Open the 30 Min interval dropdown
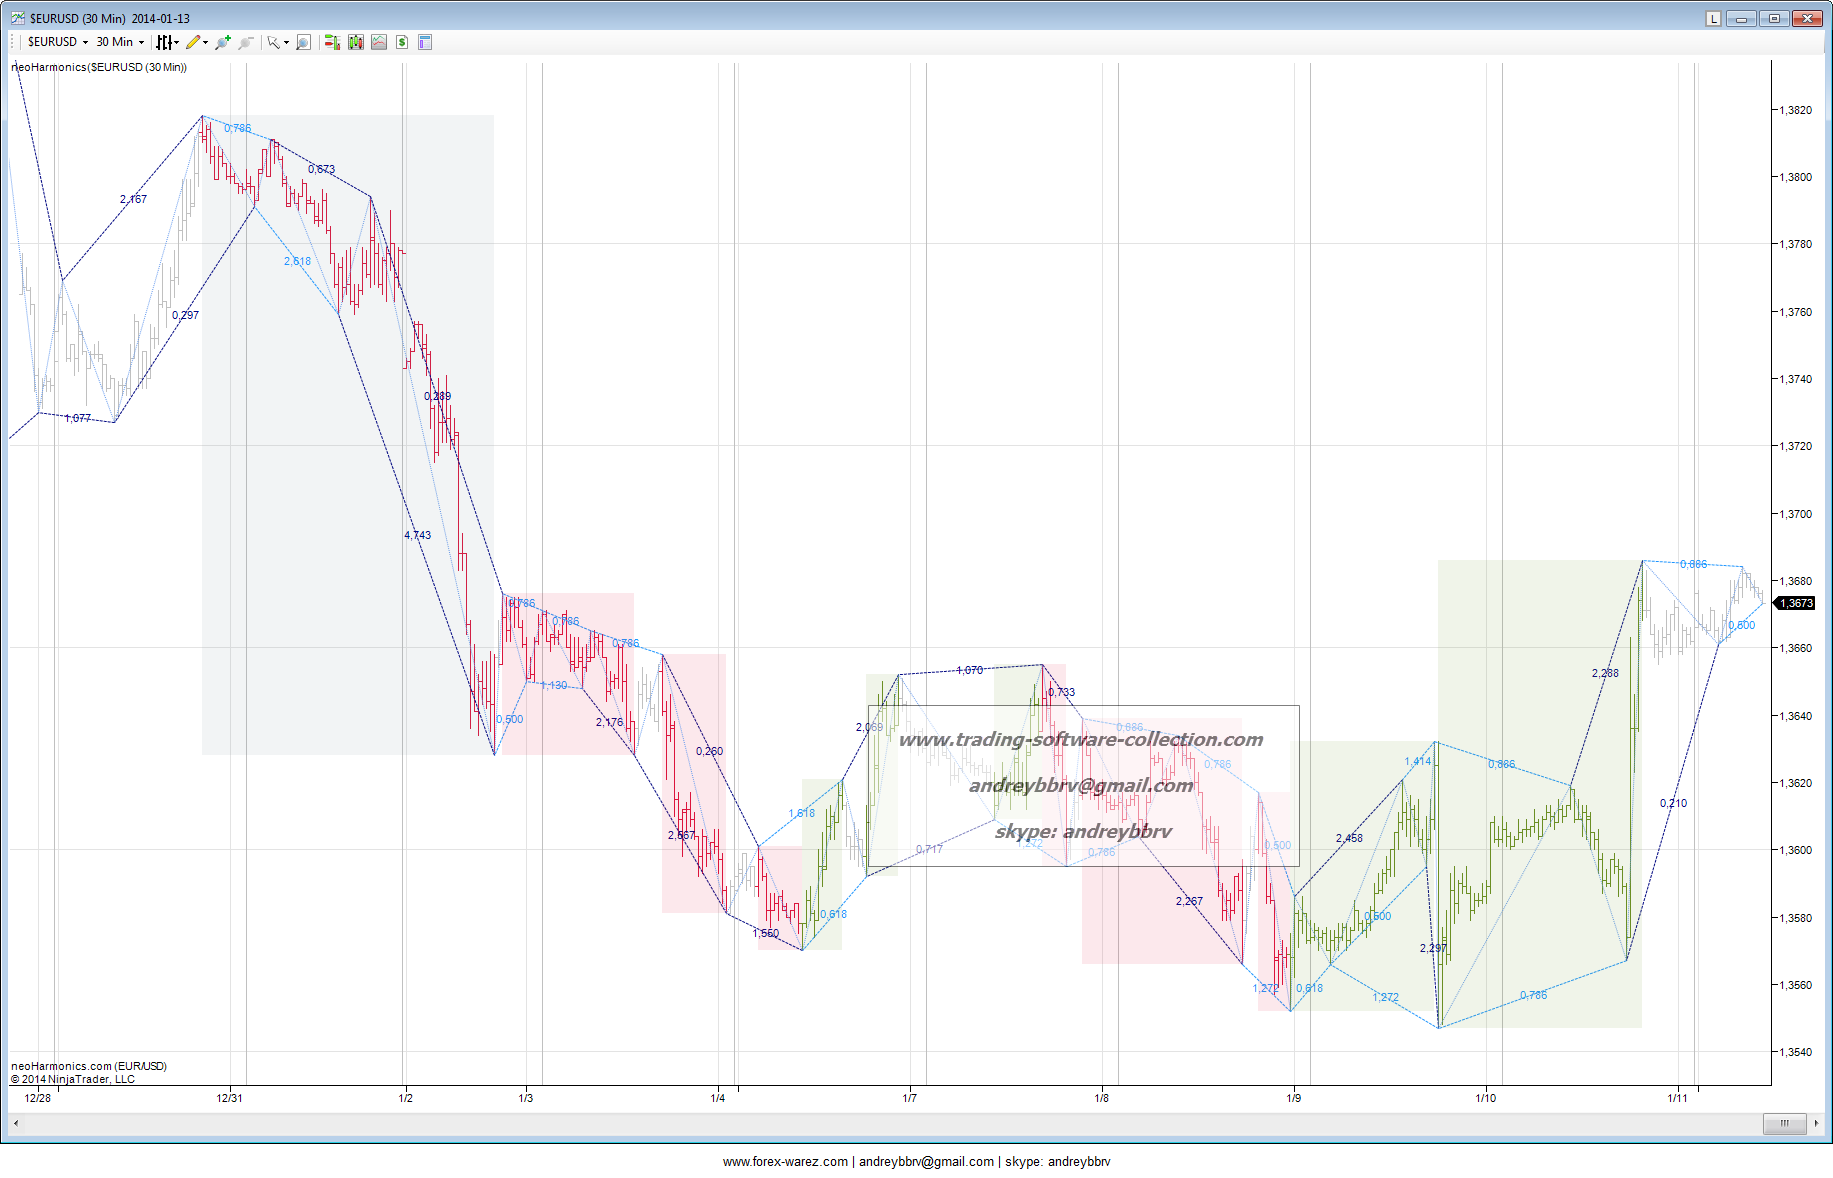 [119, 42]
